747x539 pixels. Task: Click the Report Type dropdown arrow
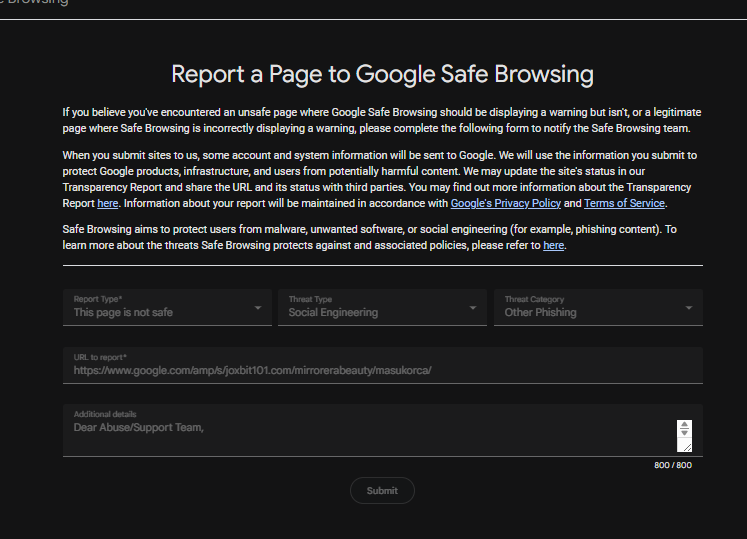[258, 308]
